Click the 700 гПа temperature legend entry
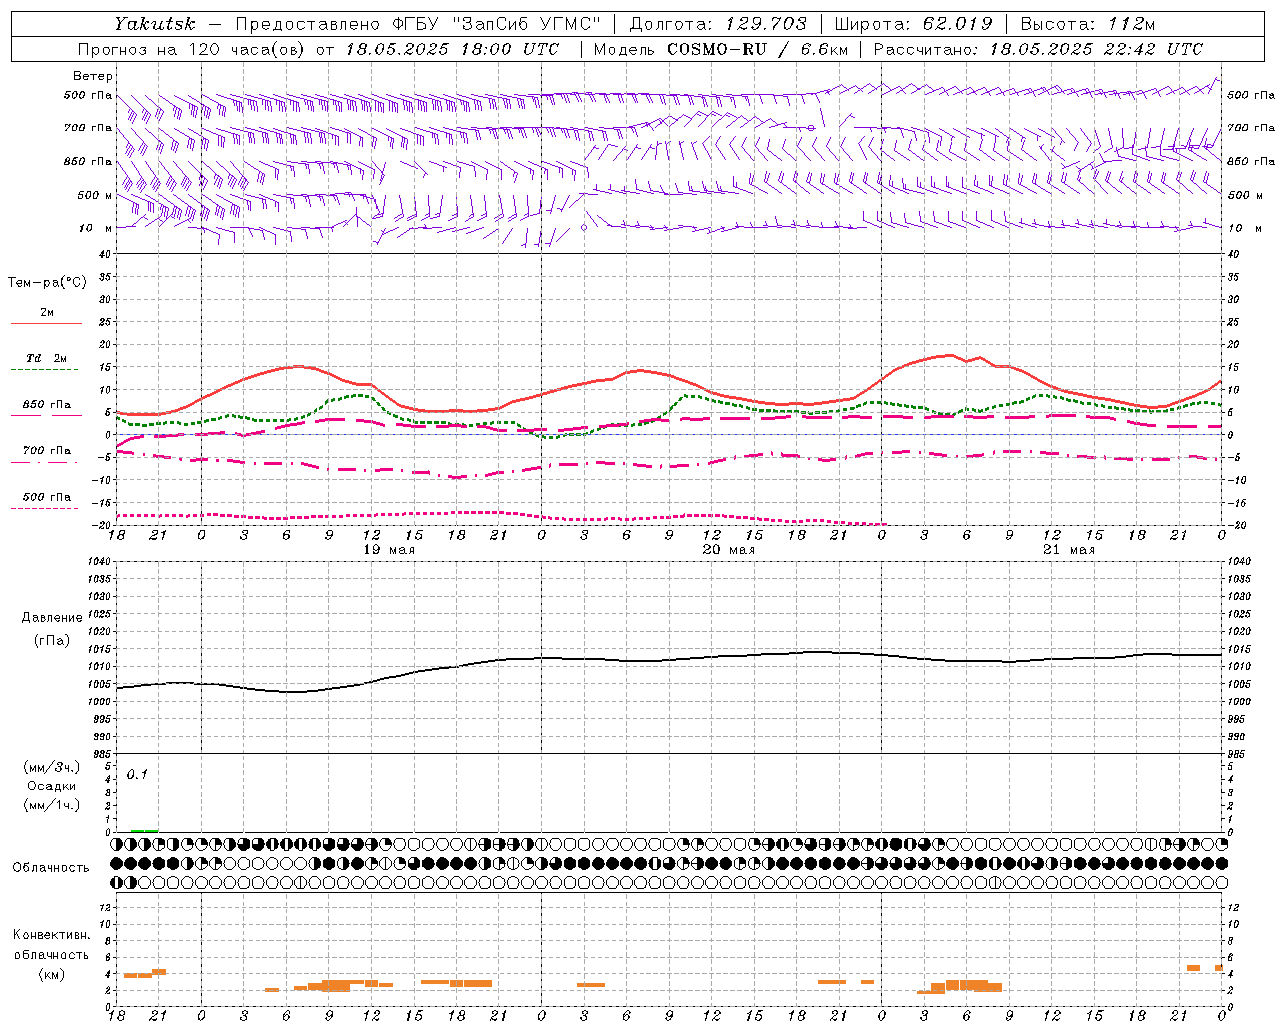Screen dimensions: 1280x1024 pyautogui.click(x=46, y=450)
